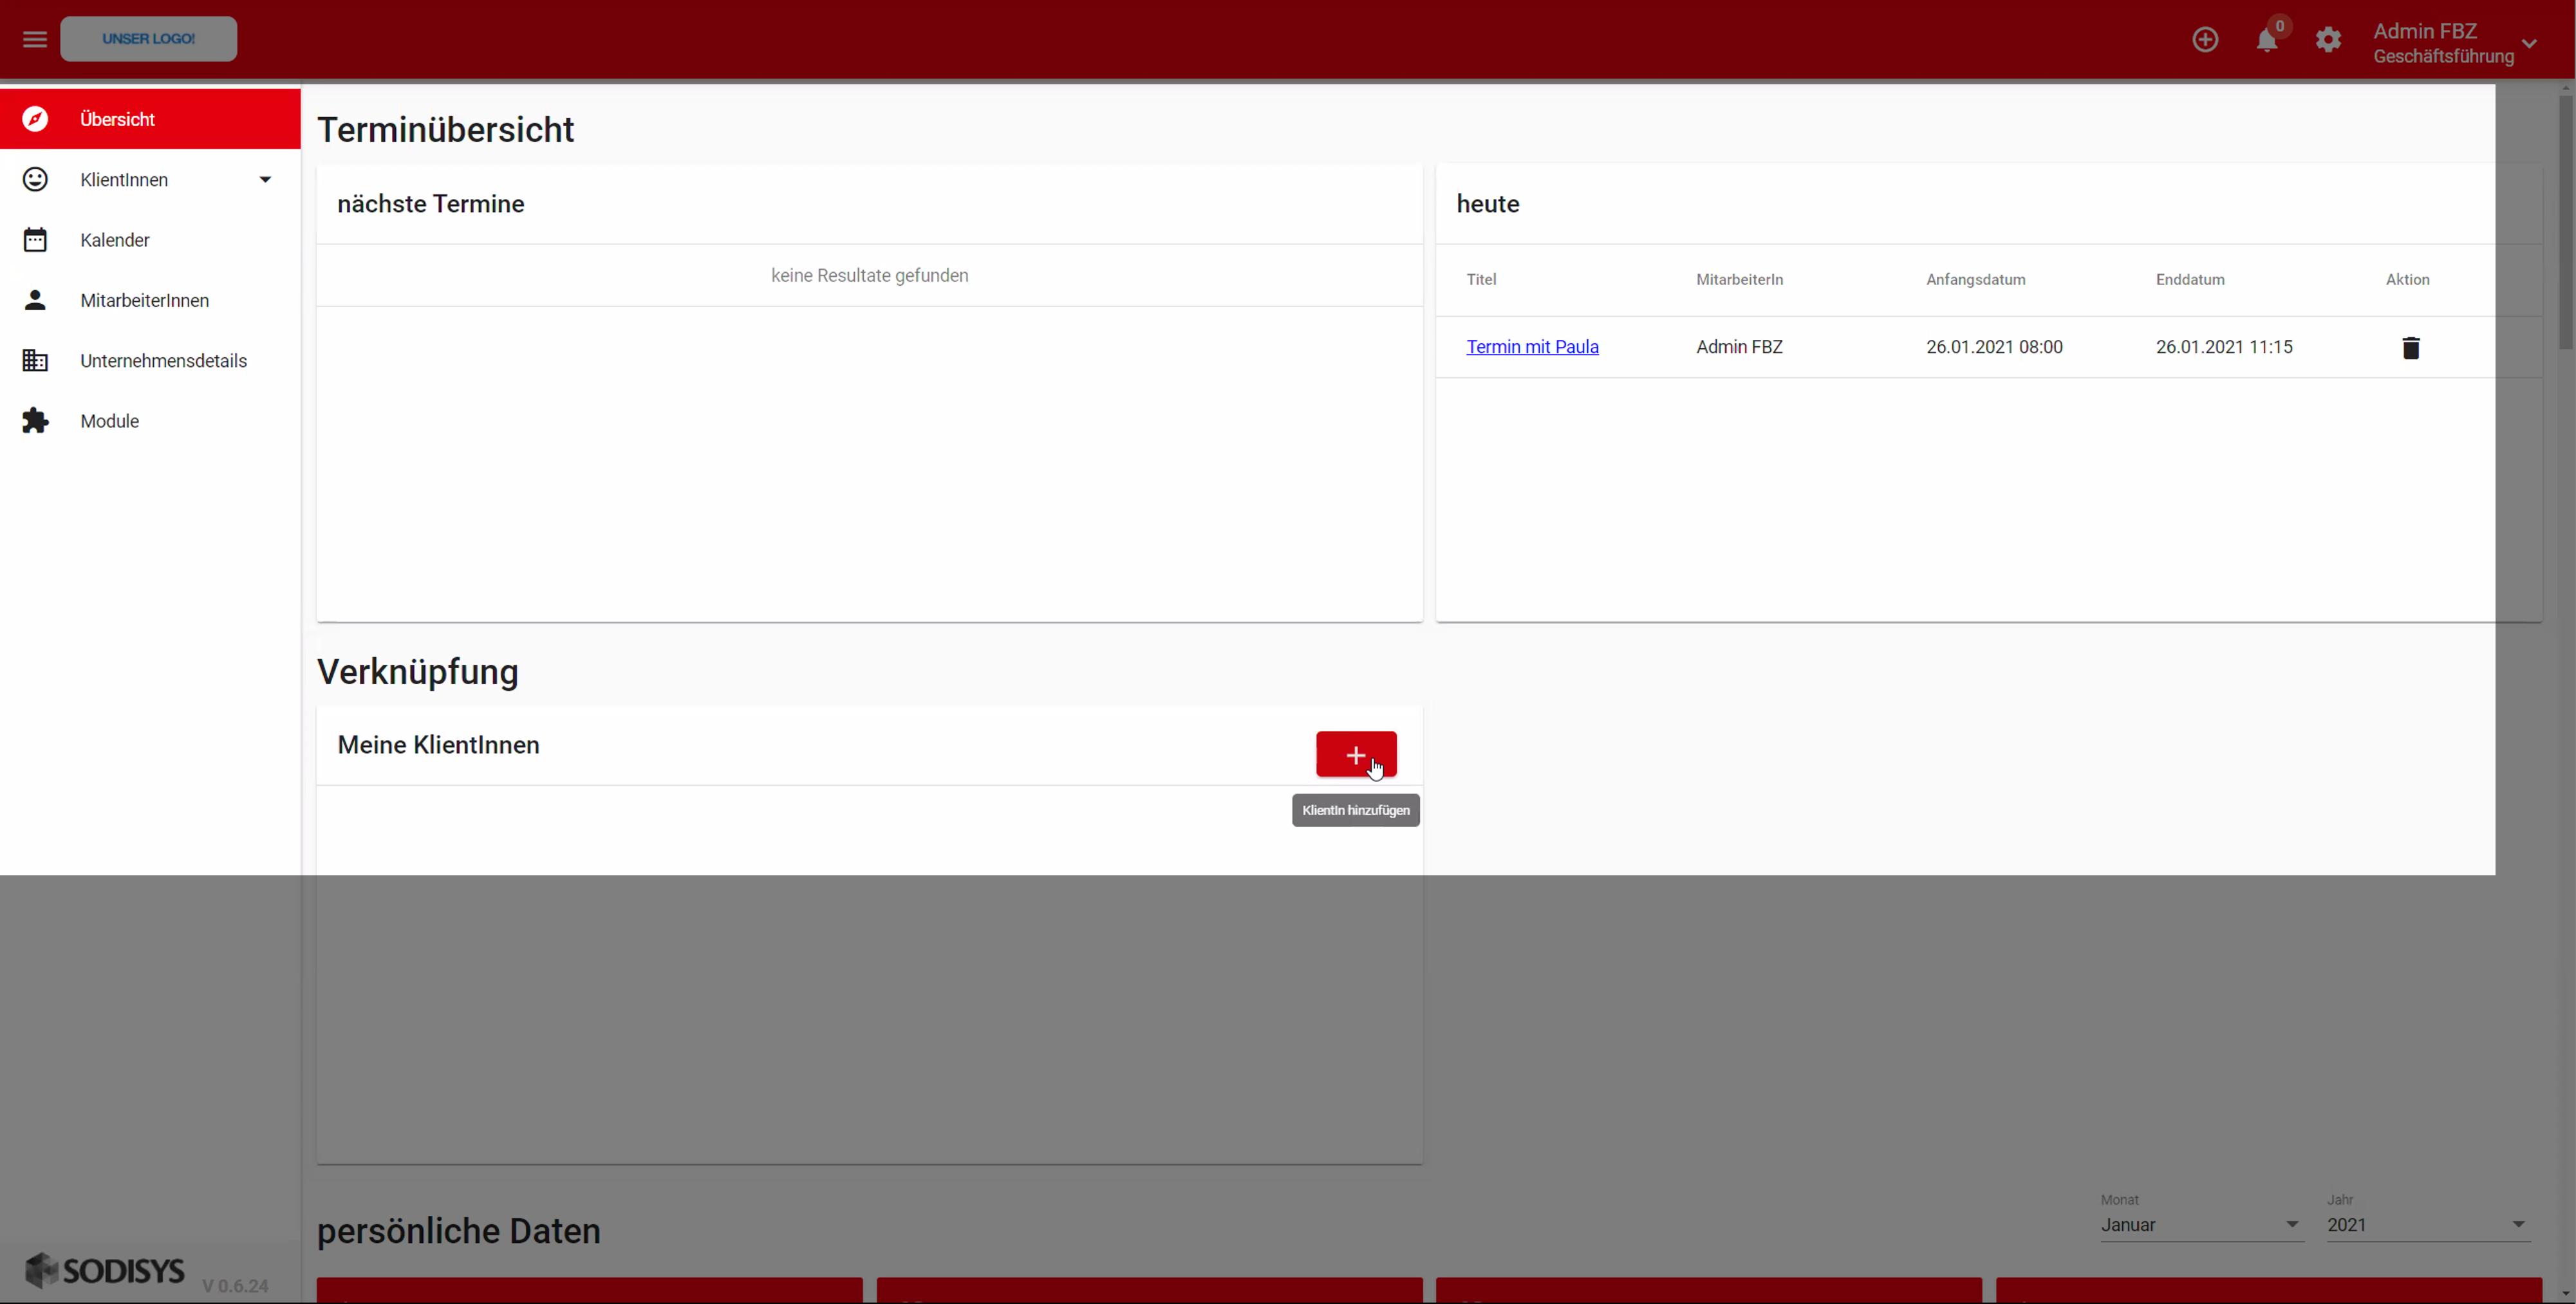This screenshot has width=2576, height=1304.
Task: Click the Kalender calendar icon
Action: pos(35,240)
